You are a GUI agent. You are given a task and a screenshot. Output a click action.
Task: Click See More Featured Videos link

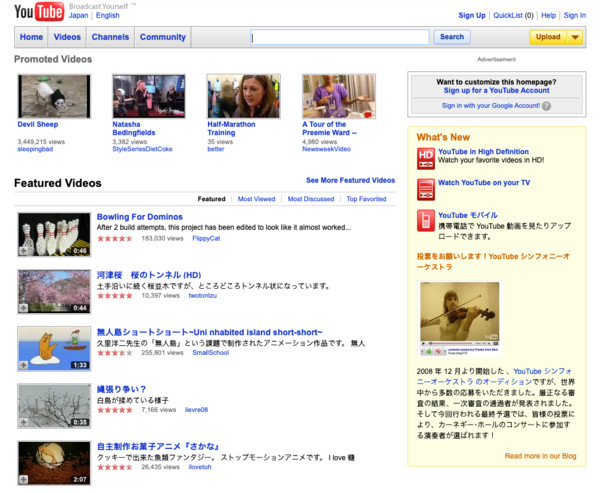click(350, 181)
